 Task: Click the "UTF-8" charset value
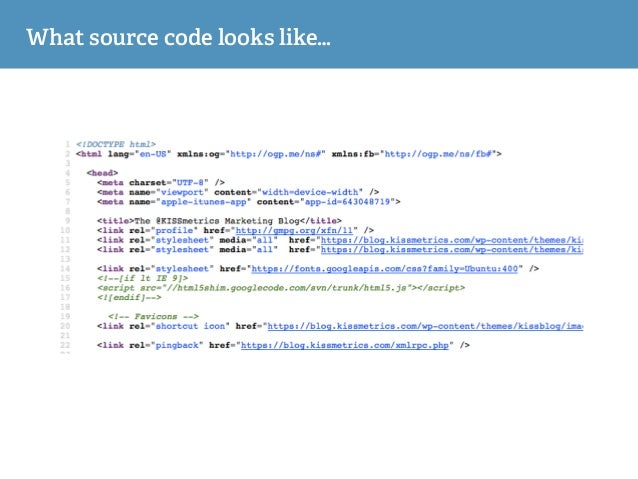[190, 182]
